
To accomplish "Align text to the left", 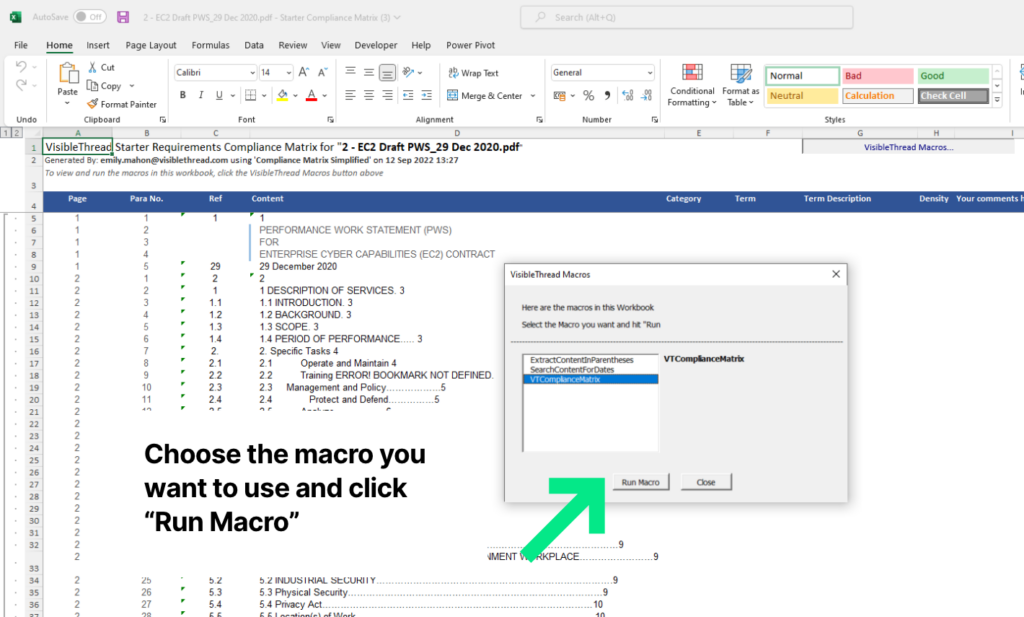I will click(x=351, y=95).
